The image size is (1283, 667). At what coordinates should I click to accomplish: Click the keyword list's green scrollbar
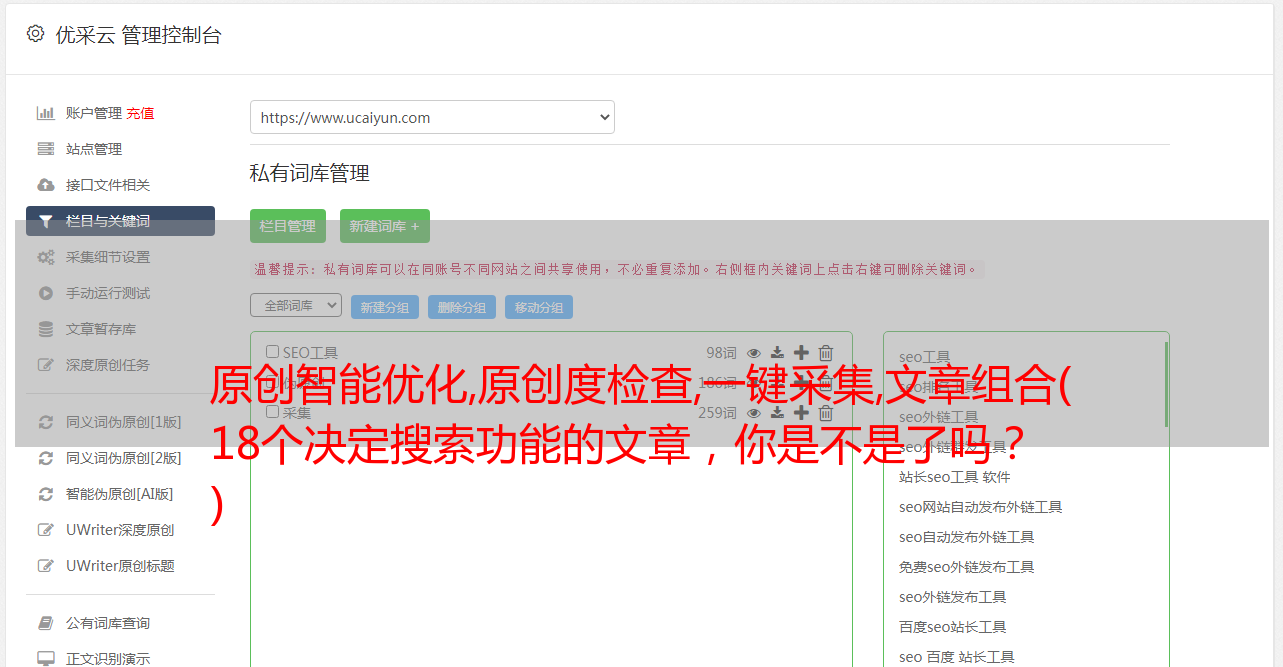point(1165,385)
